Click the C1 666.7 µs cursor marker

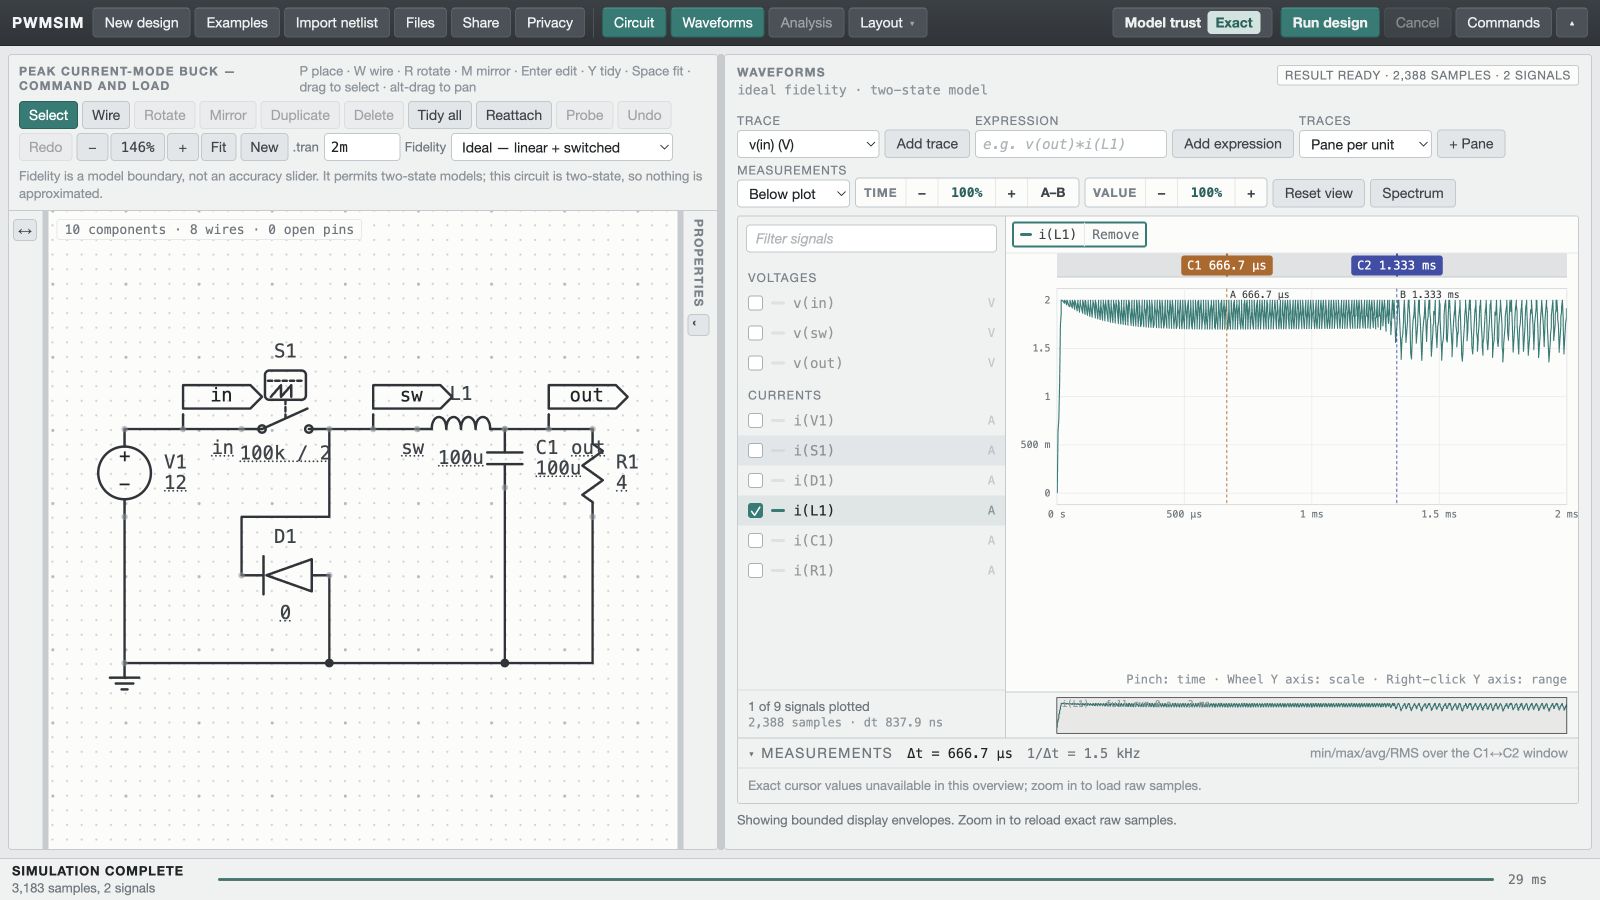pyautogui.click(x=1226, y=265)
